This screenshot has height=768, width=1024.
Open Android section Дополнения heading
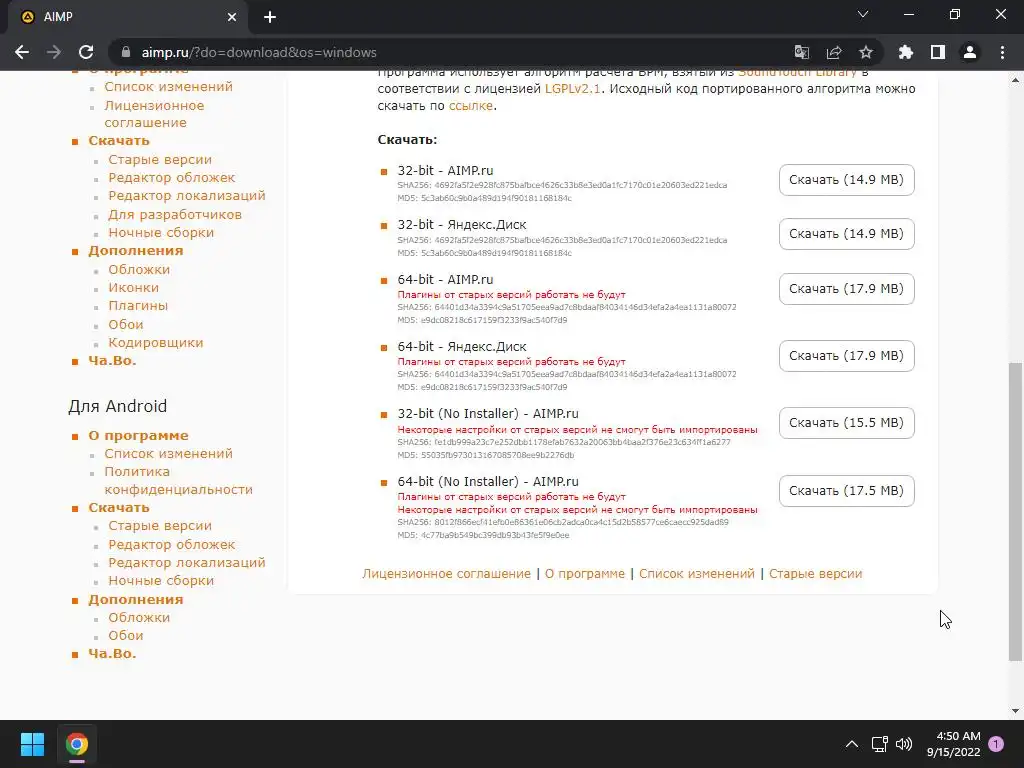(136, 600)
